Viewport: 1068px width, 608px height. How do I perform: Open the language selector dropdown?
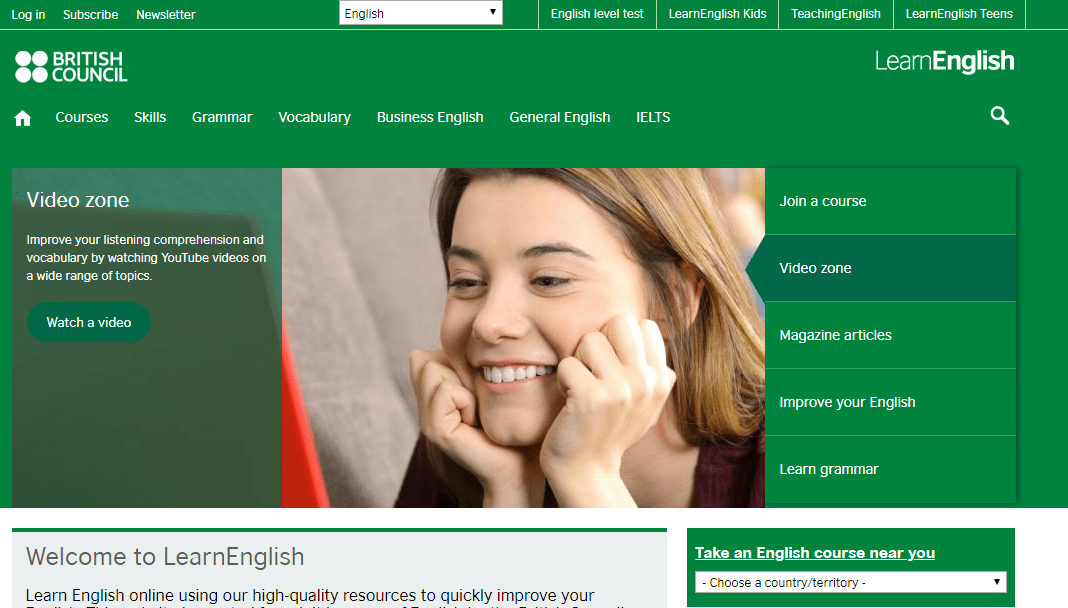pyautogui.click(x=421, y=13)
